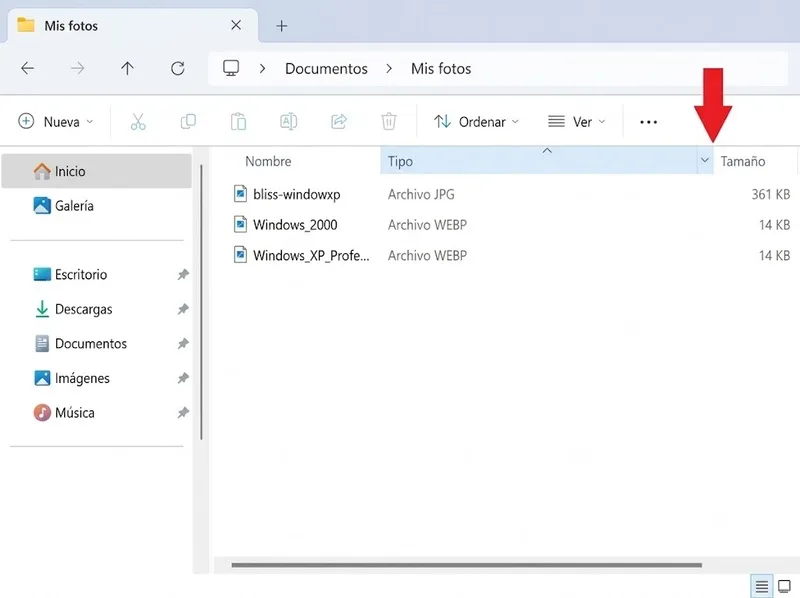Unpin Escritorio using its pin icon
Viewport: 800px width, 598px height.
(183, 275)
